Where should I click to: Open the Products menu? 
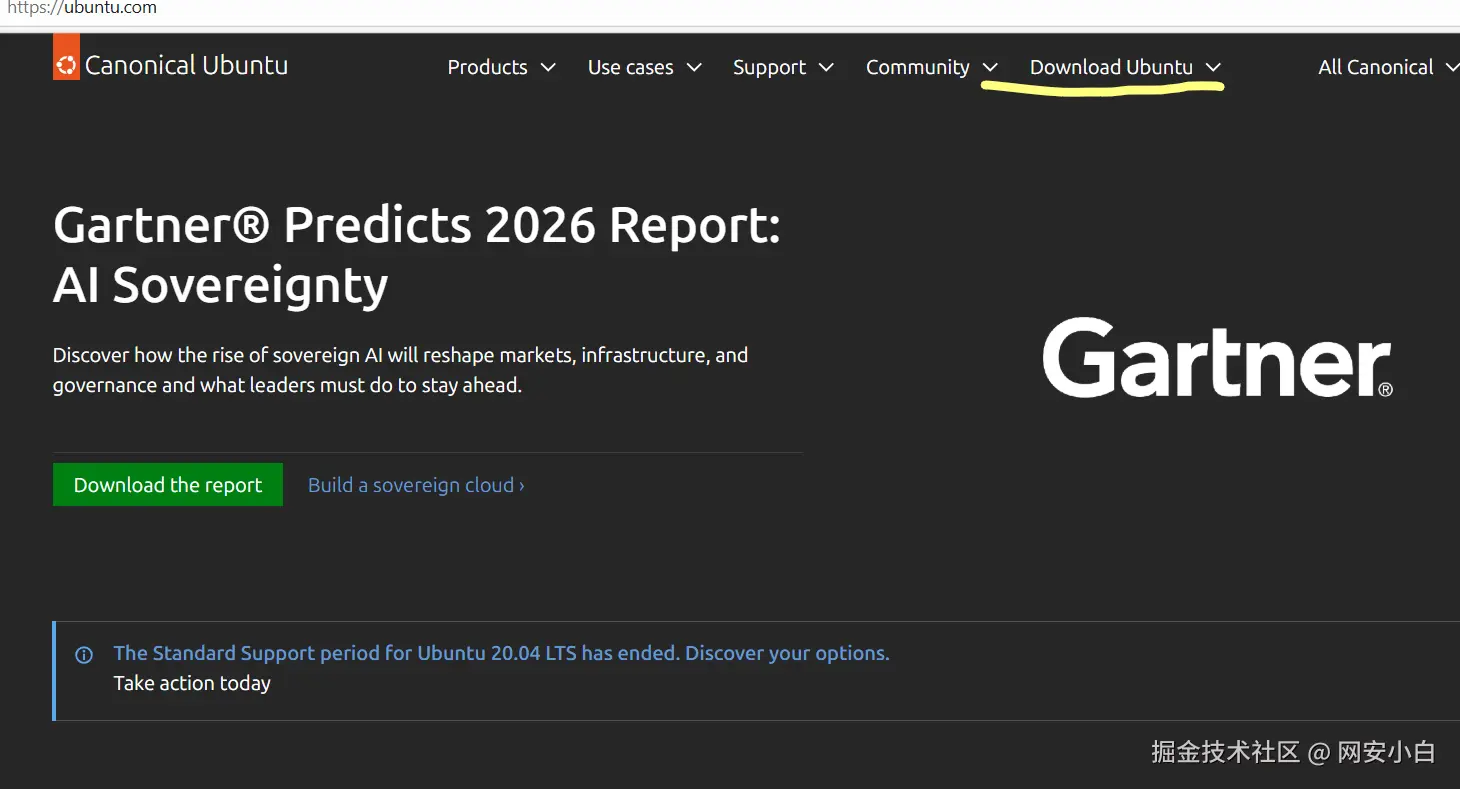click(x=501, y=67)
